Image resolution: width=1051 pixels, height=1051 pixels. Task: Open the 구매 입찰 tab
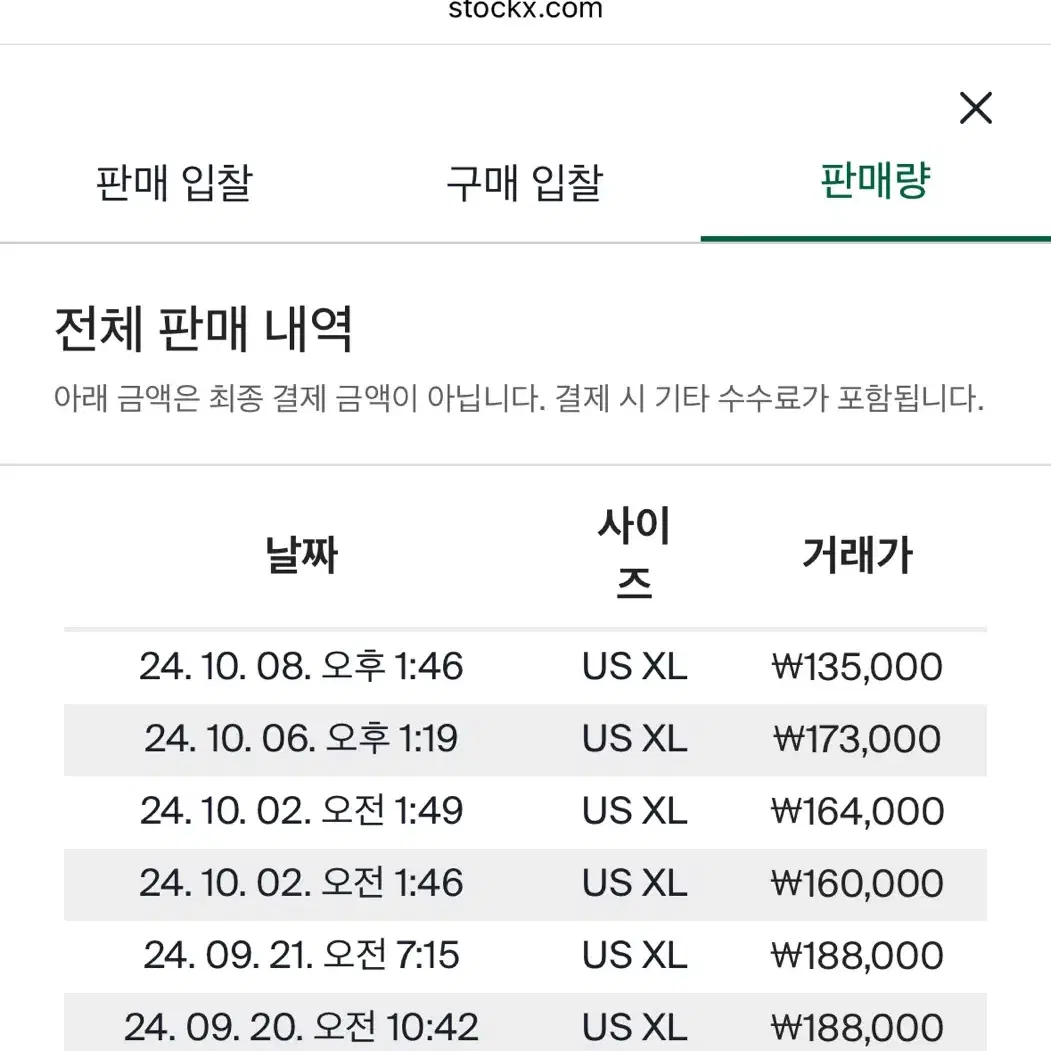[525, 182]
